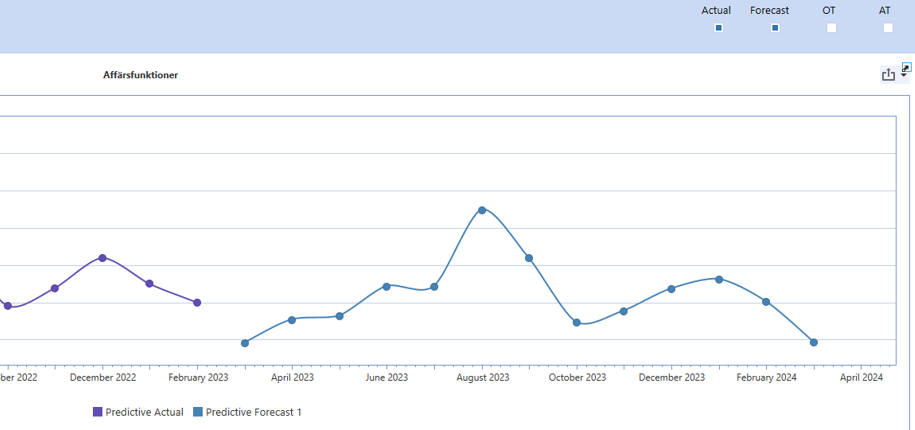Image resolution: width=915 pixels, height=430 pixels.
Task: Select the June 2023 forecast data point
Action: [387, 286]
